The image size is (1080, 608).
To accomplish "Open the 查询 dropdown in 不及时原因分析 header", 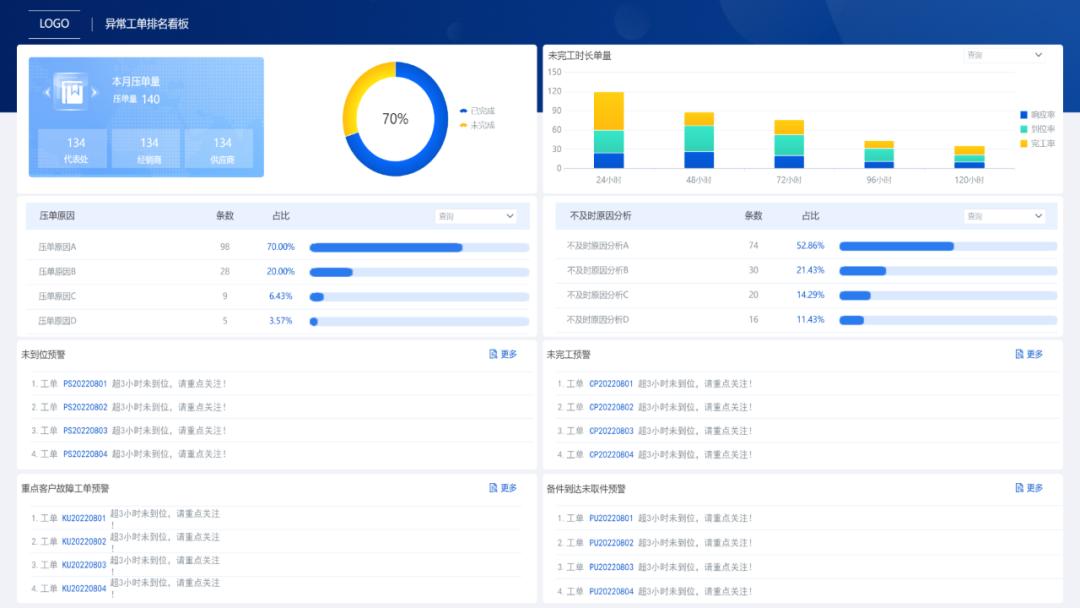I will click(1005, 216).
